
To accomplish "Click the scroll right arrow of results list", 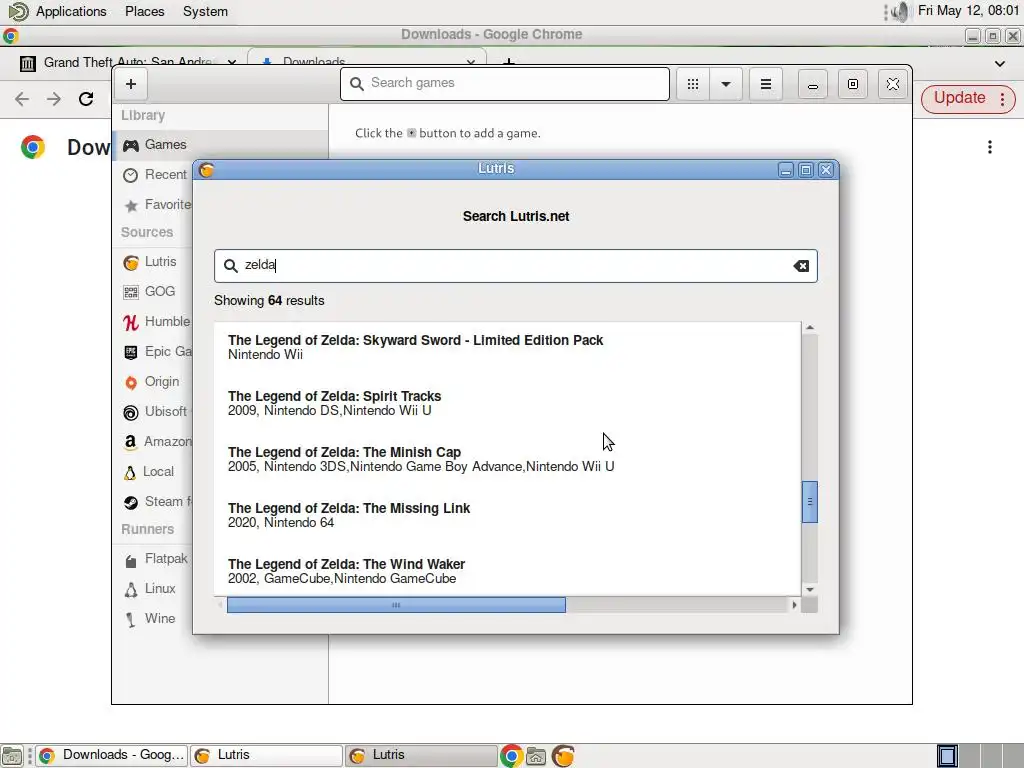I will pos(794,605).
